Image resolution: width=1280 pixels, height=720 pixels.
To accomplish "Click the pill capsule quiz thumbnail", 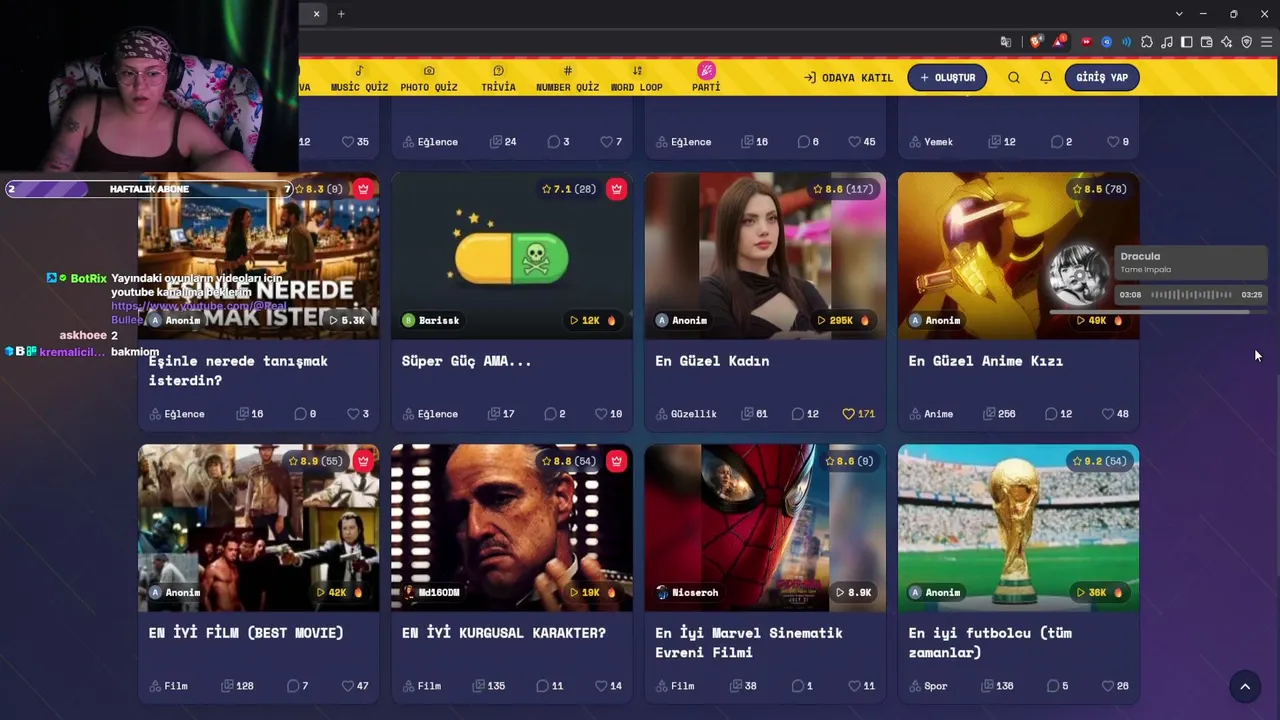I will pyautogui.click(x=512, y=256).
